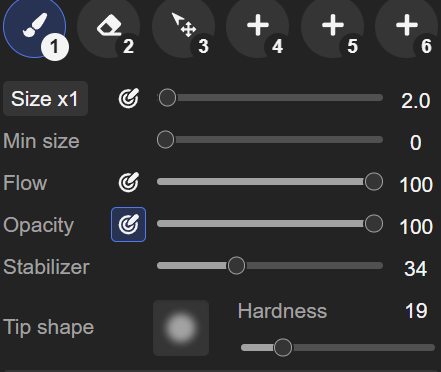Screen dimensions: 441x372
Task: Click the Flow slider handle
Action: (374, 182)
